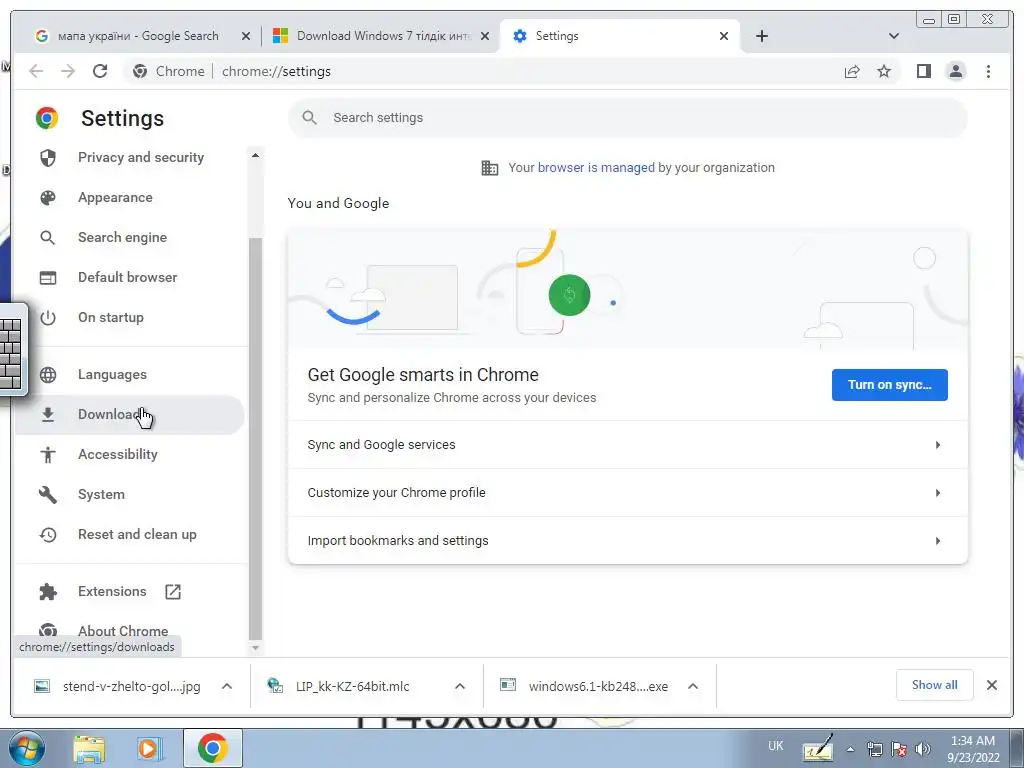Close the Download Windows 7 tab
The width and height of the screenshot is (1024, 768).
click(x=485, y=36)
